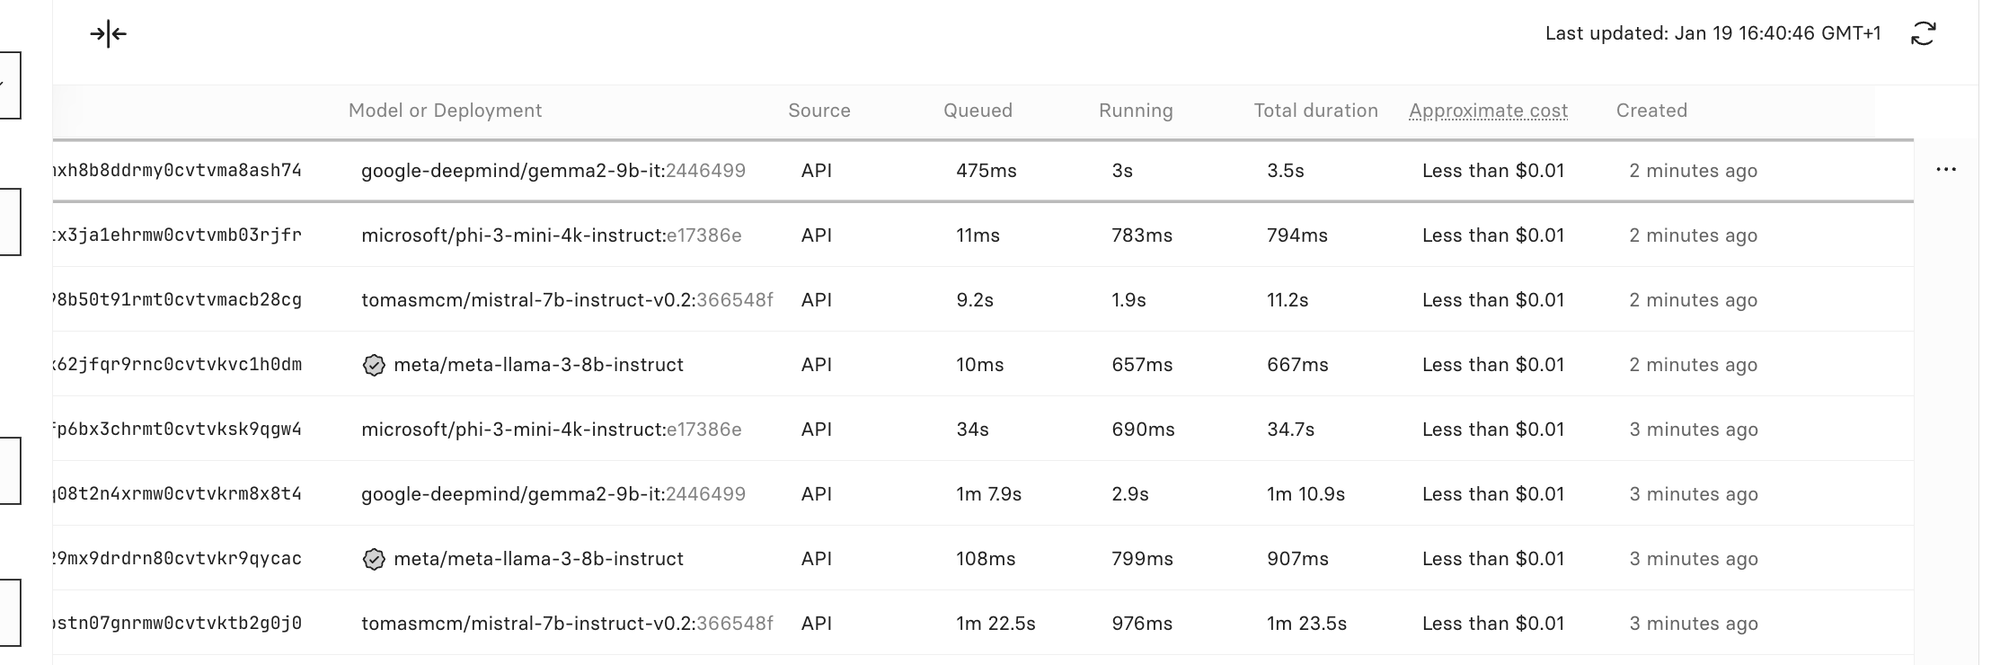Click the Queued column header

click(977, 110)
